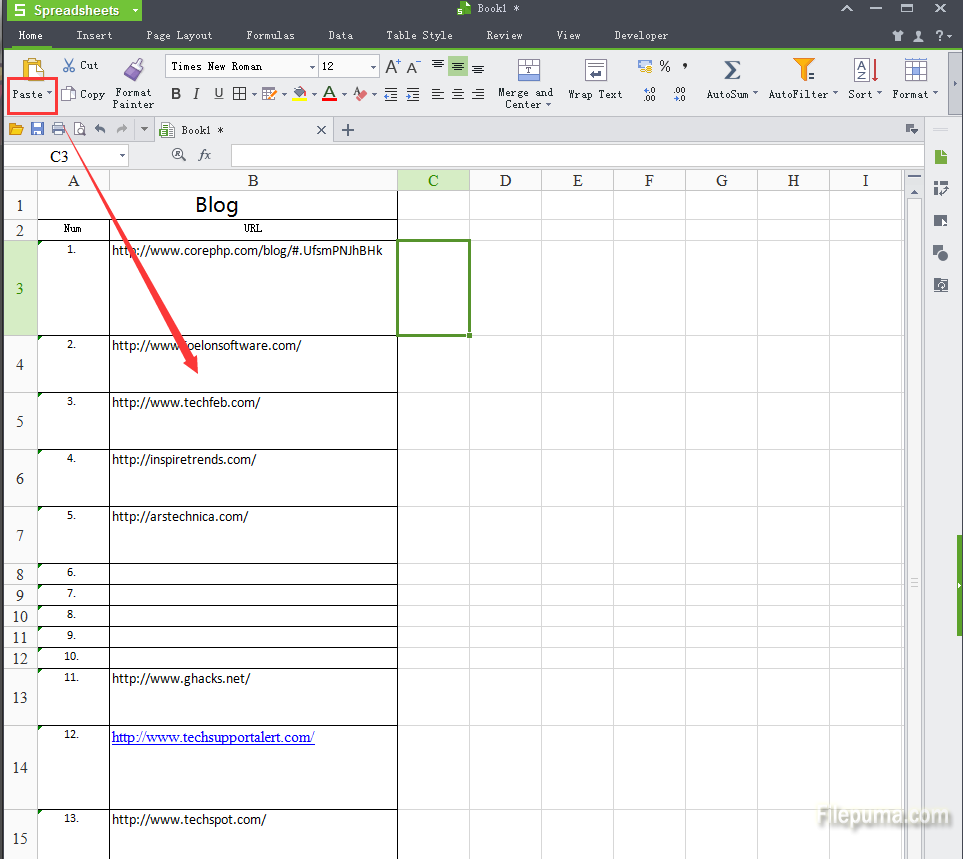Click the Cut scissors icon
The image size is (963, 859).
pos(69,65)
